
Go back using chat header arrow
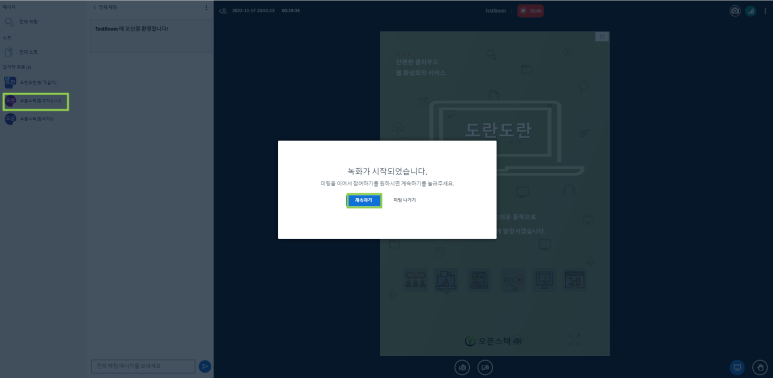pos(95,8)
